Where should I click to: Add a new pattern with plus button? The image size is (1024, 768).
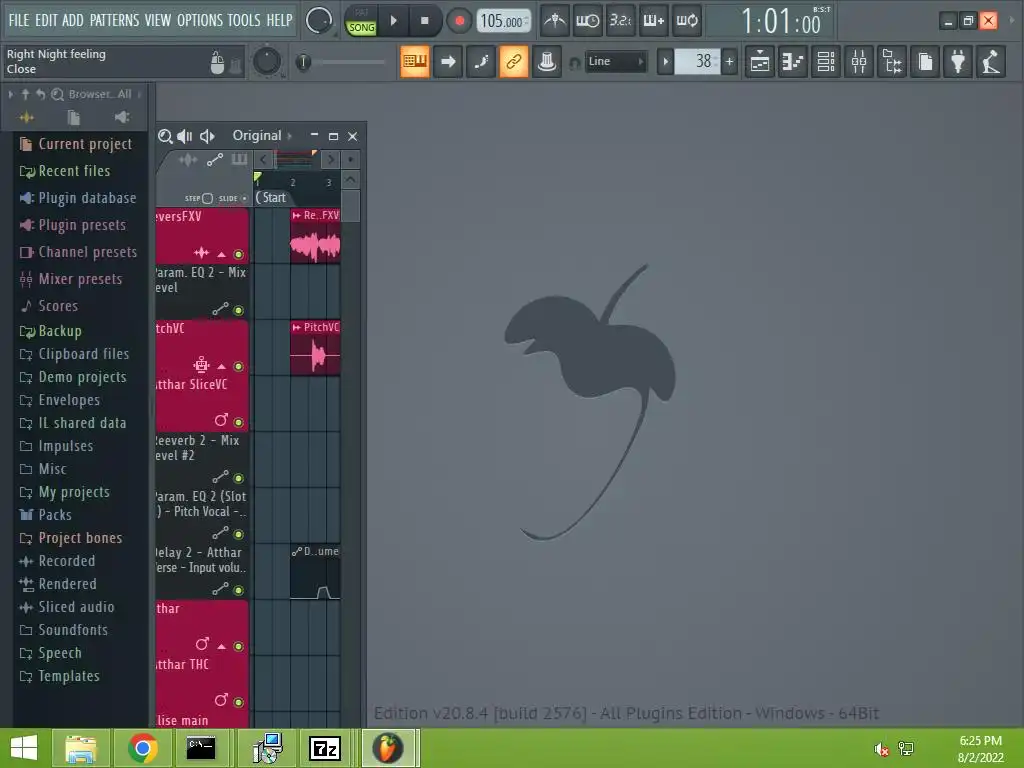[729, 62]
